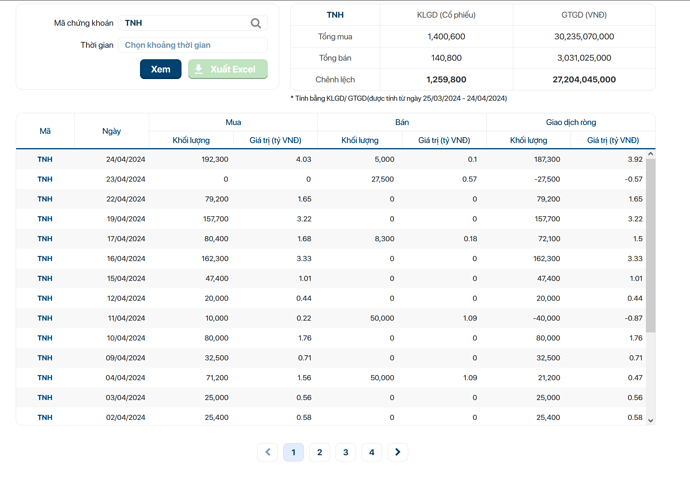Click the next page arrow in pagination
690x484 pixels.
tap(398, 452)
